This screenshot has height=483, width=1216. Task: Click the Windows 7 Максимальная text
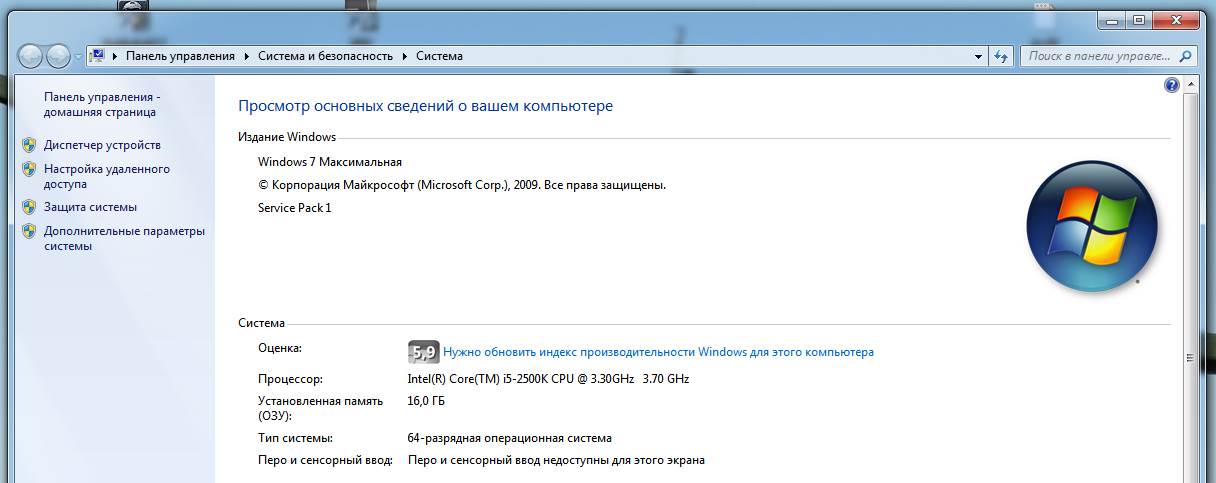point(329,162)
